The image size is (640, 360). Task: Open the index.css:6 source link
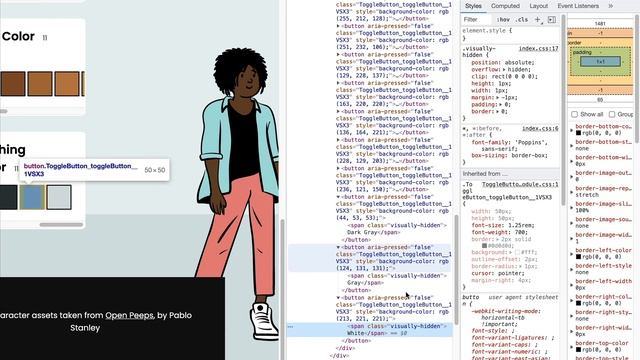[x=540, y=129]
